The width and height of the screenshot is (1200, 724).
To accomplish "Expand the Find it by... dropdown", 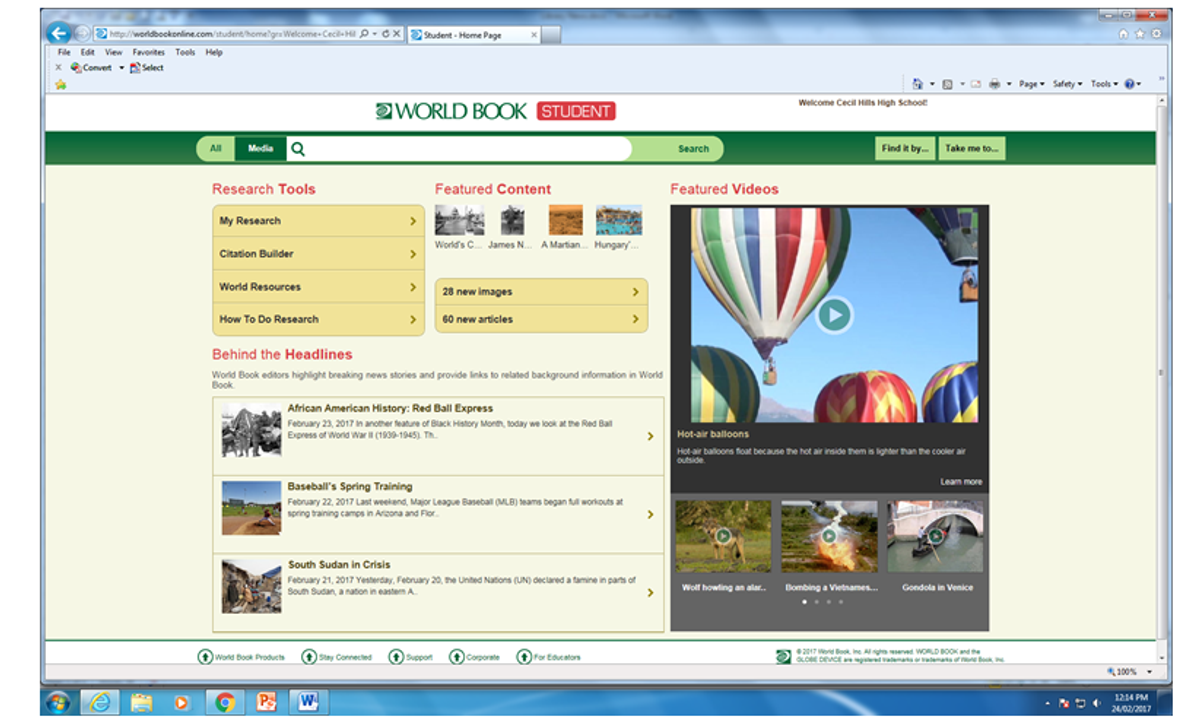I will [x=905, y=149].
